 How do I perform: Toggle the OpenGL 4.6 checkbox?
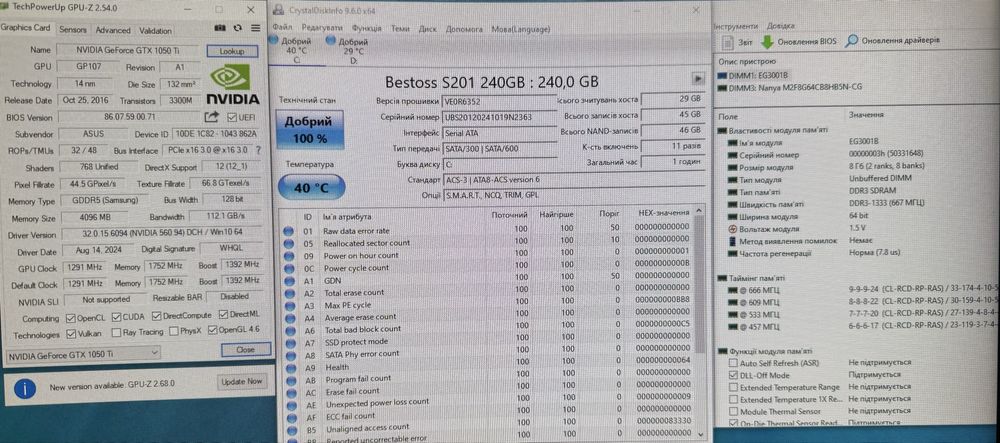click(213, 330)
